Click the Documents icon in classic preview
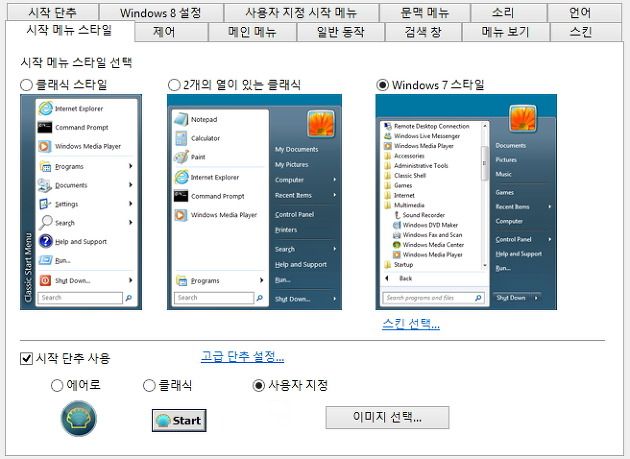 coord(45,185)
